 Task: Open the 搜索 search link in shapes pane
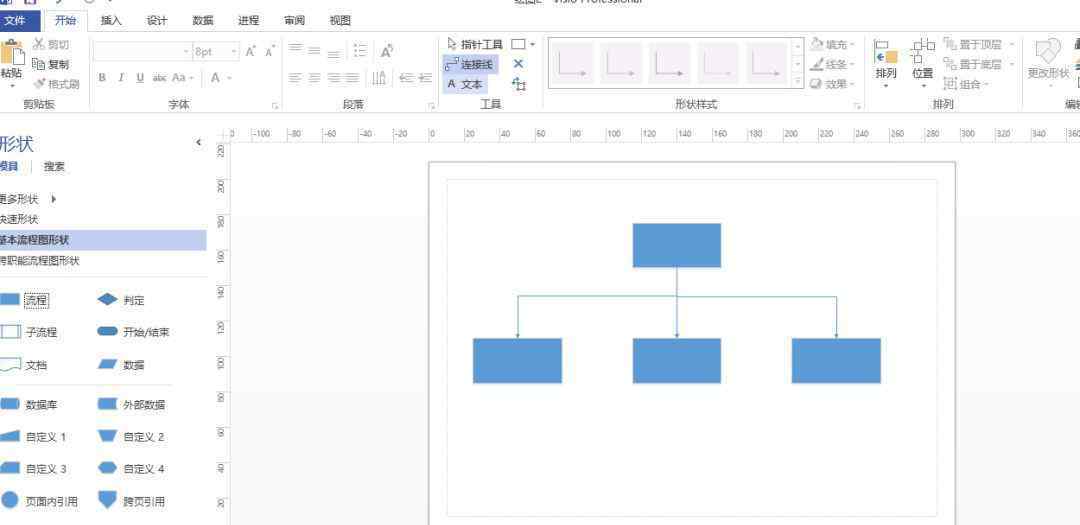click(54, 167)
